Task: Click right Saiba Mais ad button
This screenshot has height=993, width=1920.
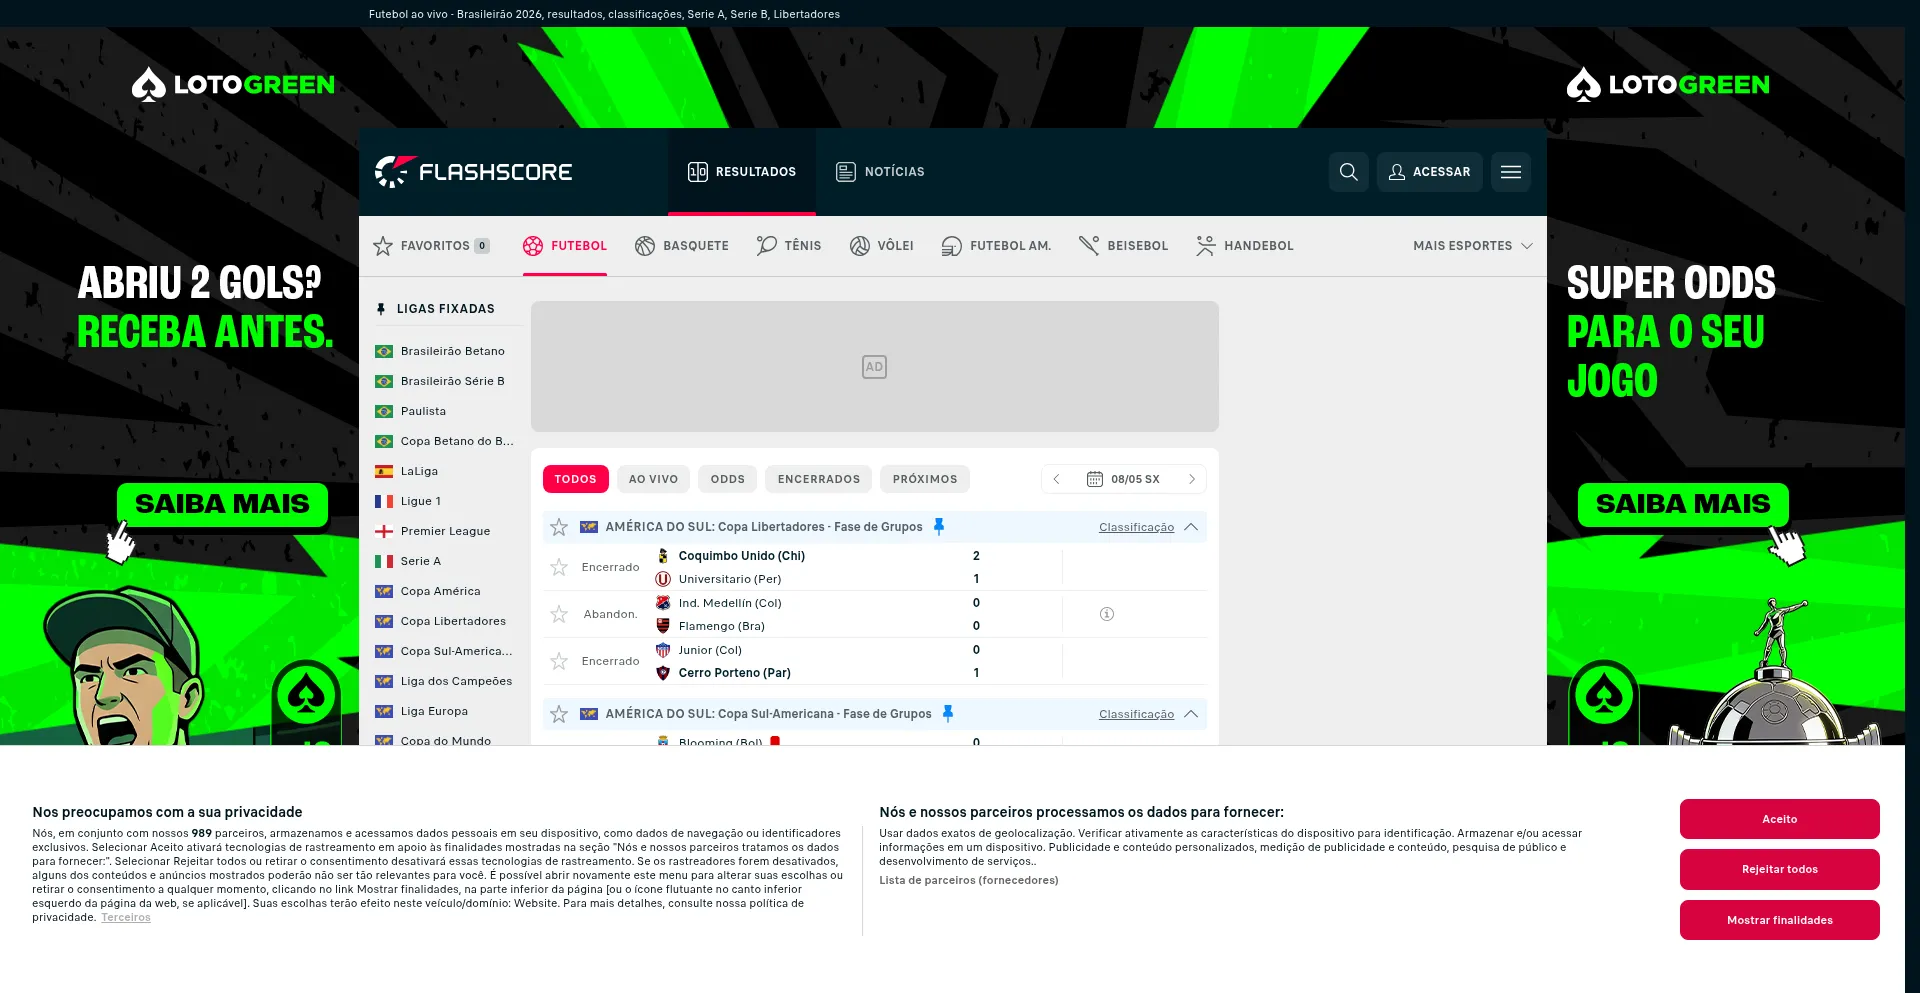Action: [x=1683, y=504]
